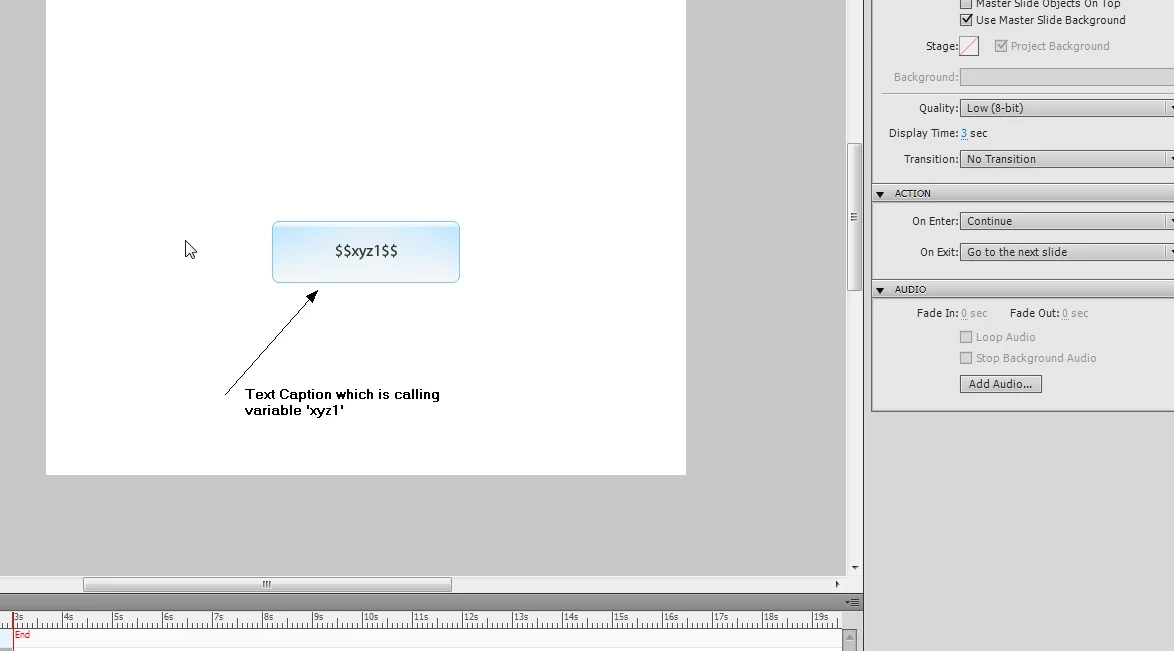Open the On Exit action dropdown
The width and height of the screenshot is (1174, 651).
click(1067, 252)
